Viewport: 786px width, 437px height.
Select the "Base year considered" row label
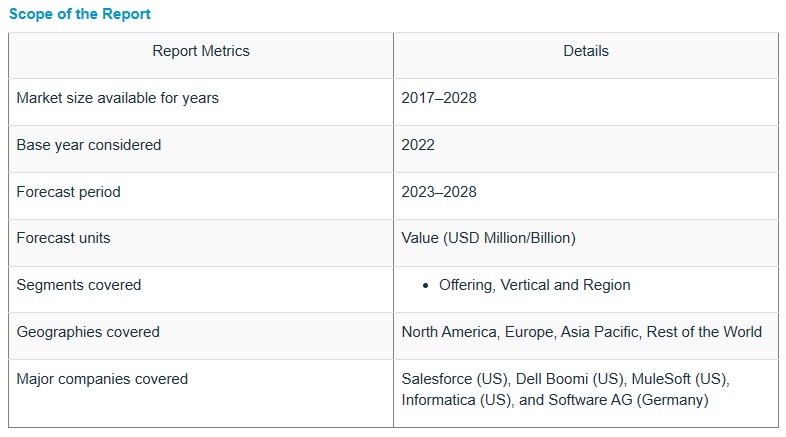point(89,145)
